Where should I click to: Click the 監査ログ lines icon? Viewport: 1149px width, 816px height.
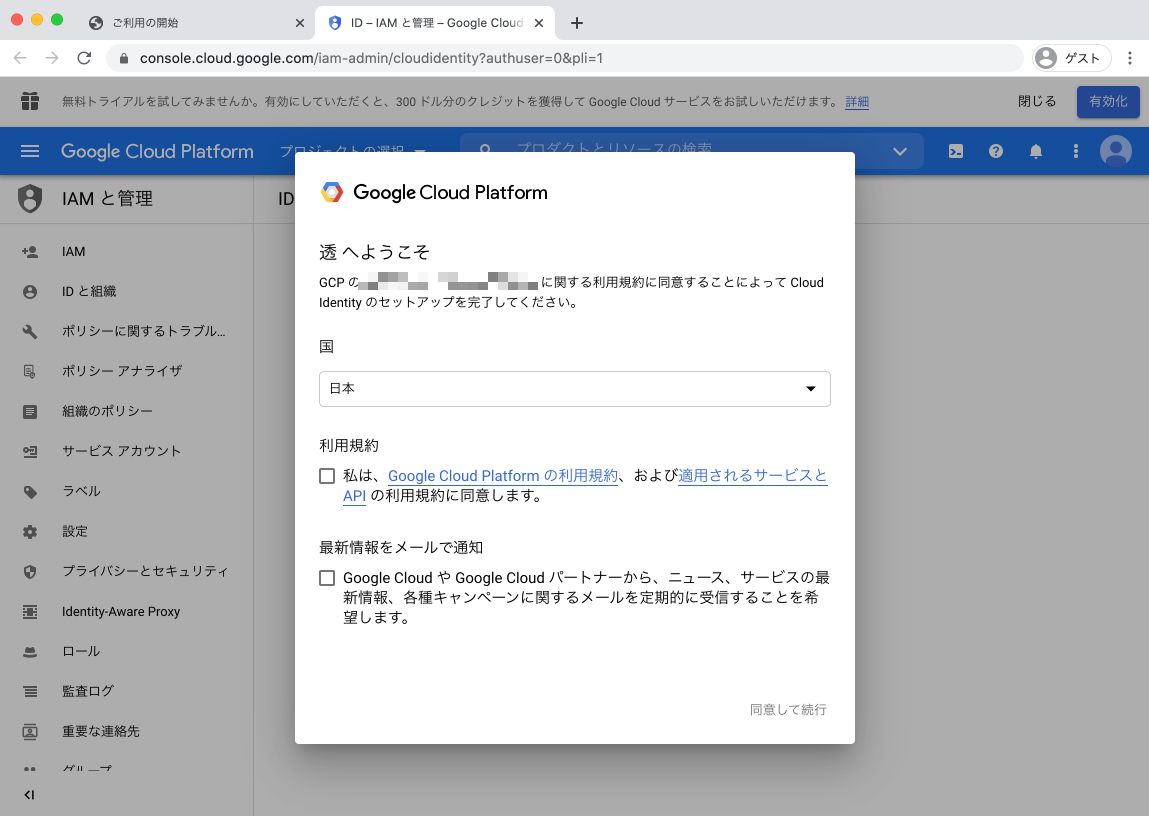[x=30, y=691]
